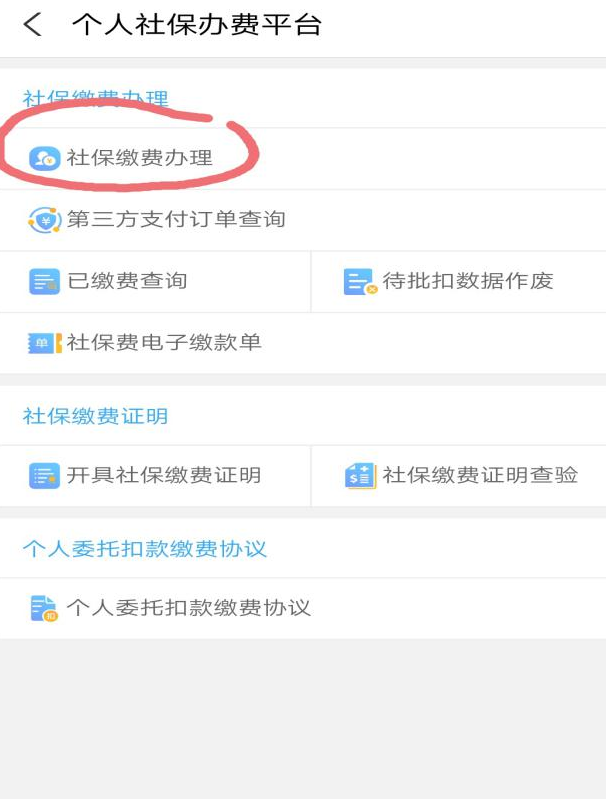The height and width of the screenshot is (799, 606).
Task: Tap the 开具社保缴费证明 blue list icon
Action: [x=44, y=475]
